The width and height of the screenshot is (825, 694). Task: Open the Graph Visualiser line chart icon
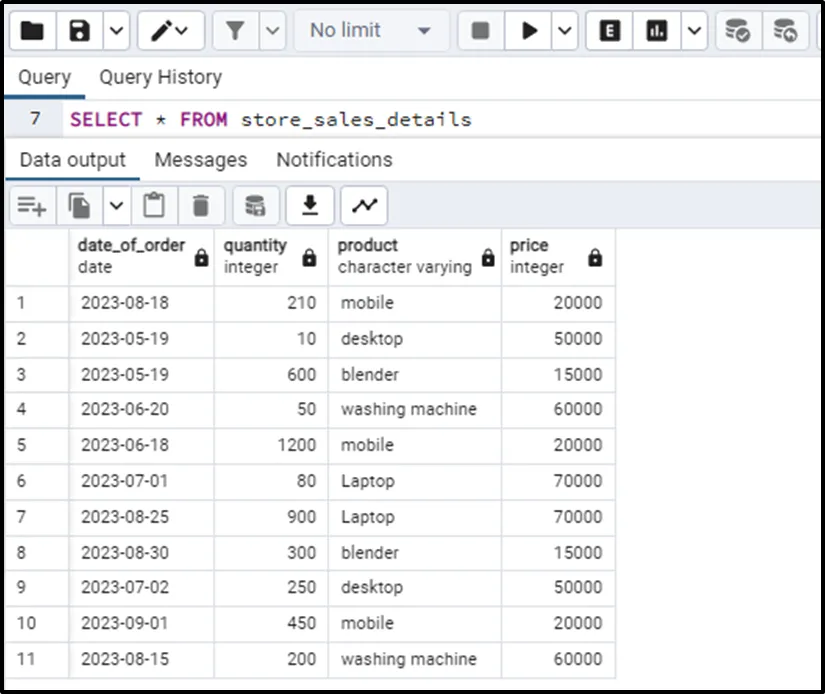click(x=364, y=206)
